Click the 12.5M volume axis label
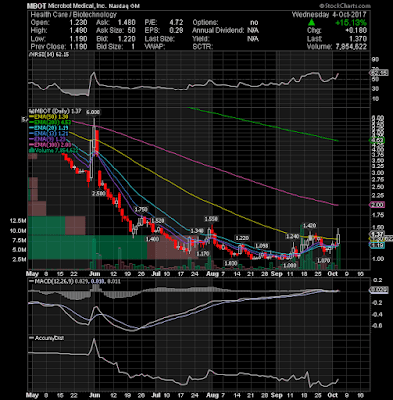 [x=18, y=221]
